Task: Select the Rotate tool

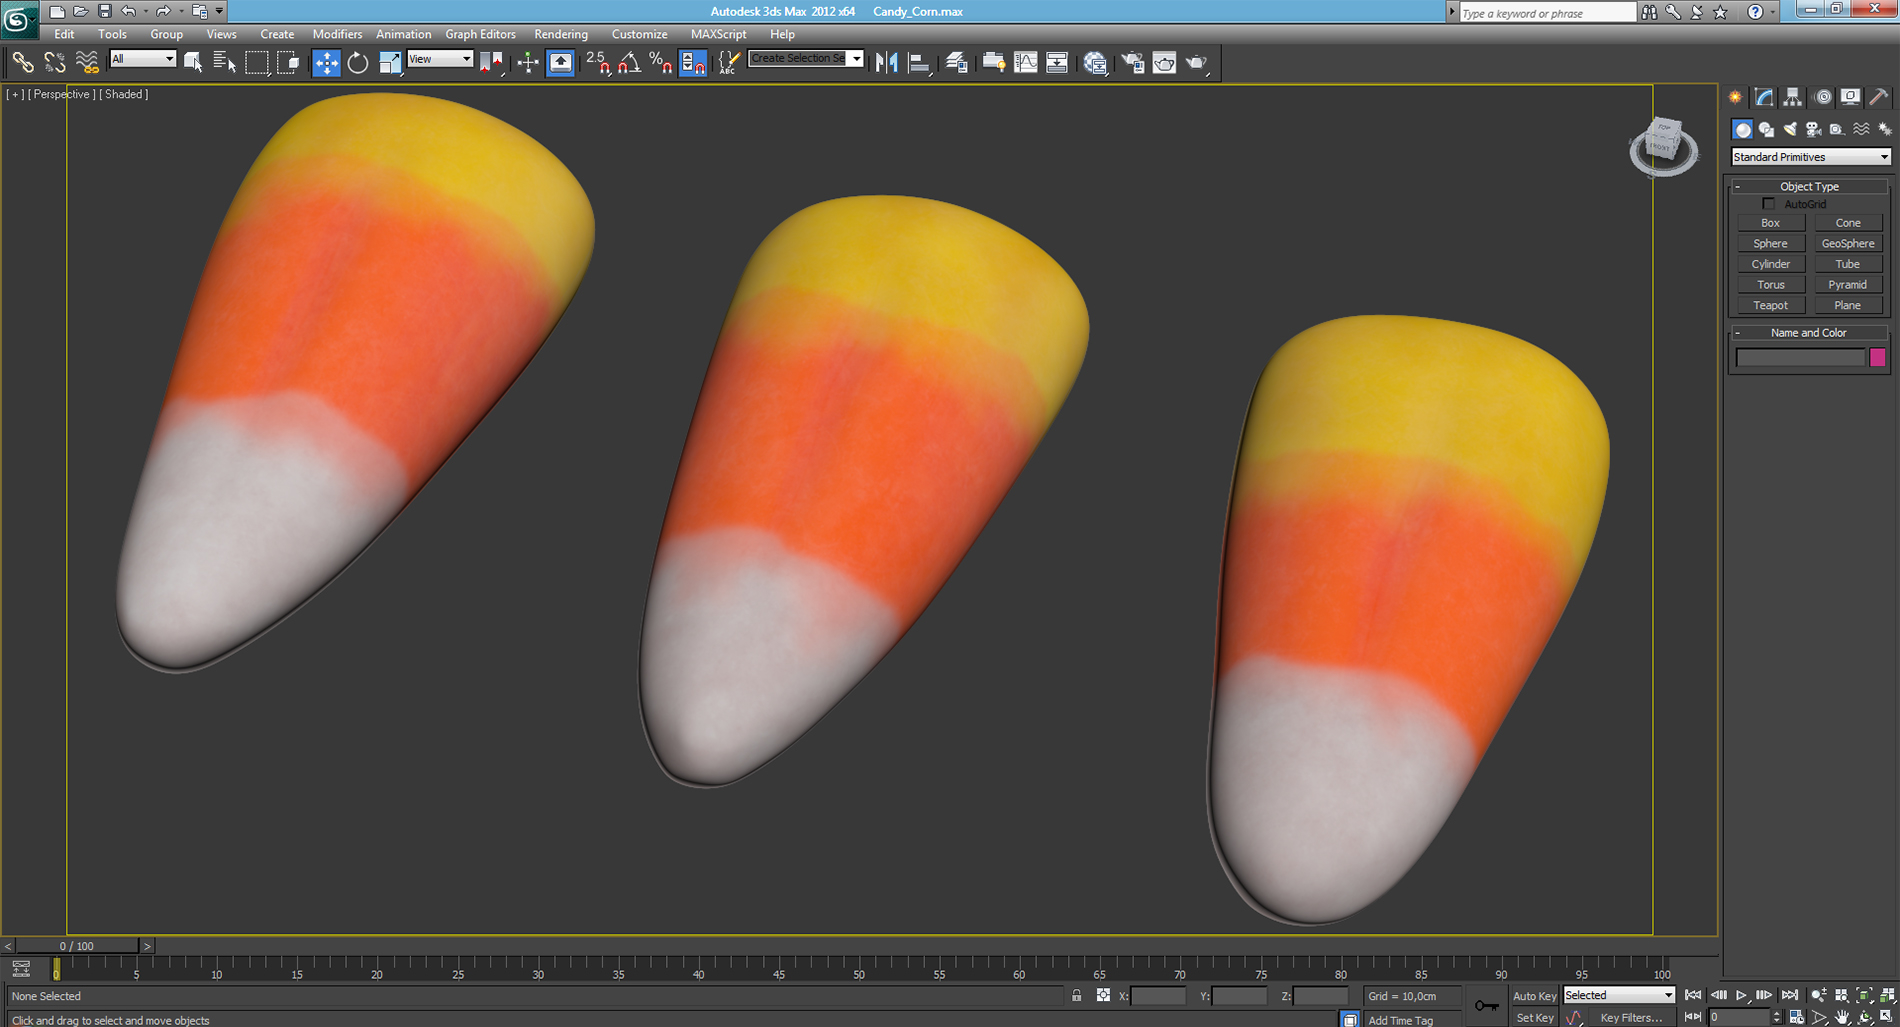Action: [x=358, y=62]
